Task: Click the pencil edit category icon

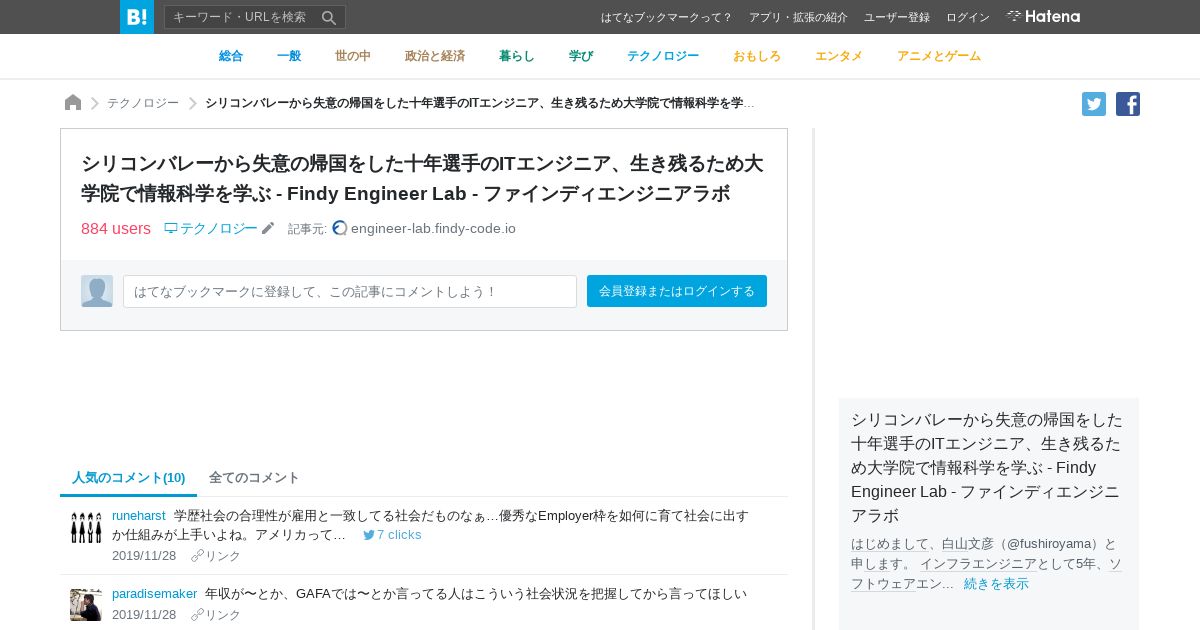Action: pyautogui.click(x=268, y=228)
